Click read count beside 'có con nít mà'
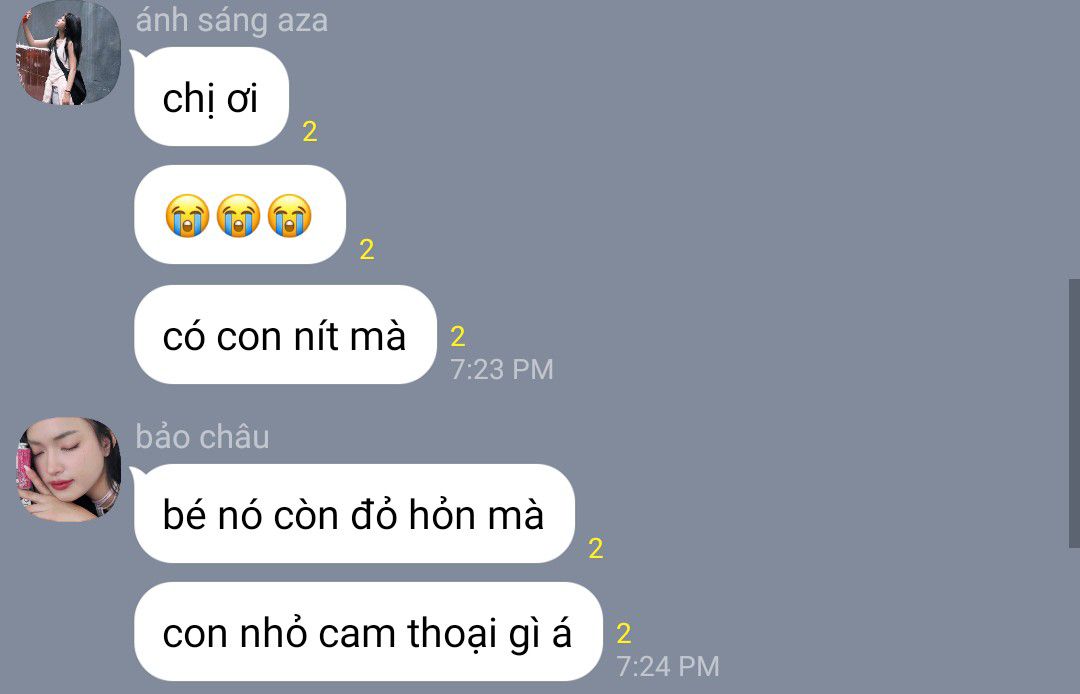Screen dimensions: 1080x694 [x=458, y=337]
